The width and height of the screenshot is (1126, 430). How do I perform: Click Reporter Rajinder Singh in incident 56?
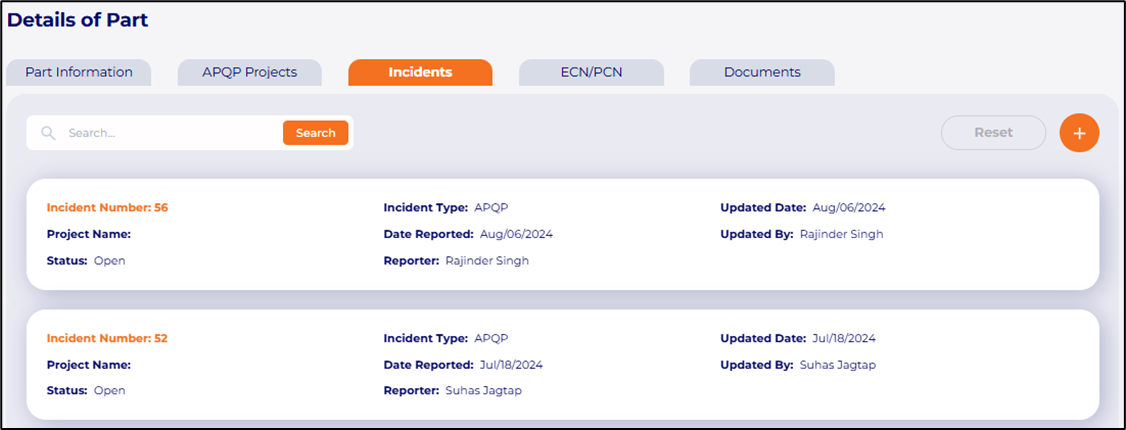[487, 261]
